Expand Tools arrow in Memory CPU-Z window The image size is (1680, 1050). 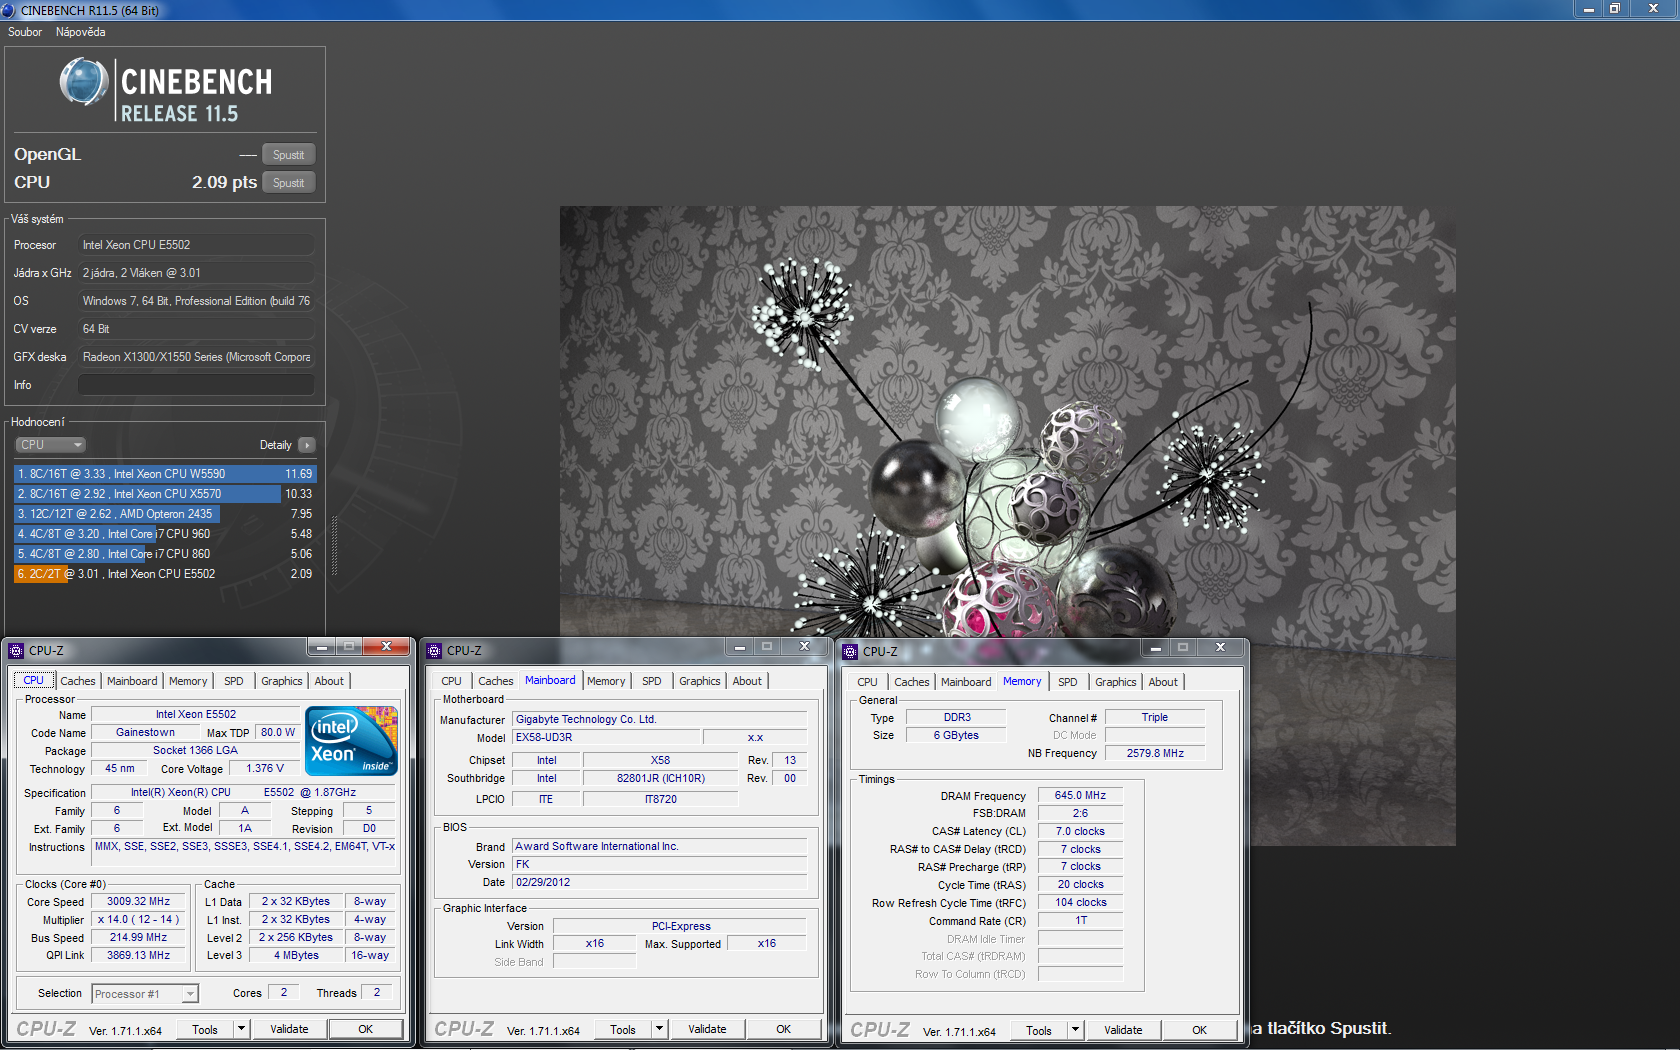coord(1075,1030)
